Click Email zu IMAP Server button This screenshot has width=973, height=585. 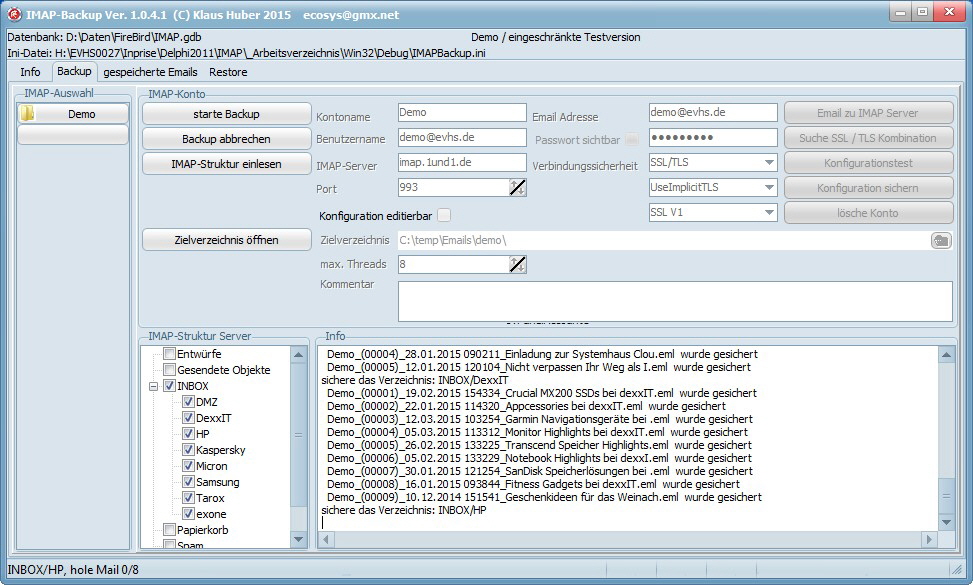click(868, 113)
